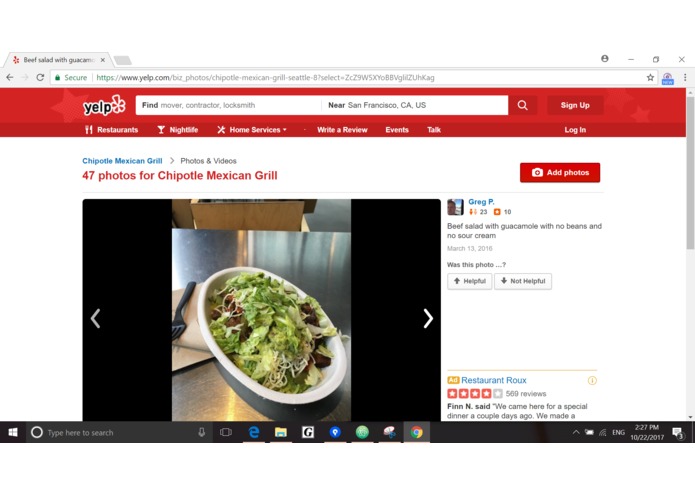
Task: Click the Sign Up button
Action: (575, 105)
